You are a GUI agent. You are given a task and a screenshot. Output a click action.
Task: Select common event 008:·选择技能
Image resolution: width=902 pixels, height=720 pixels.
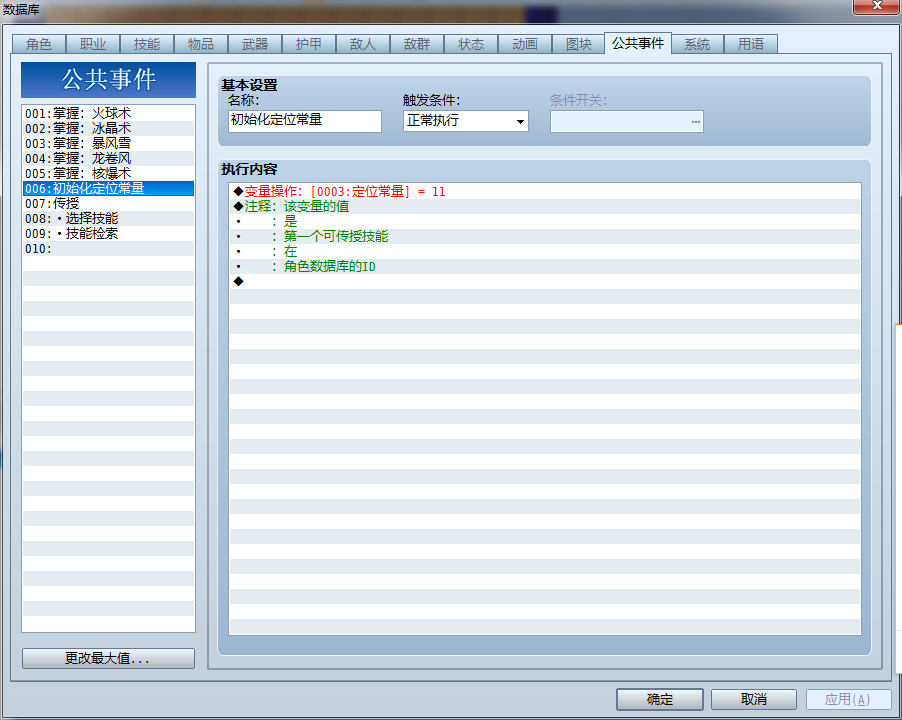click(x=108, y=218)
